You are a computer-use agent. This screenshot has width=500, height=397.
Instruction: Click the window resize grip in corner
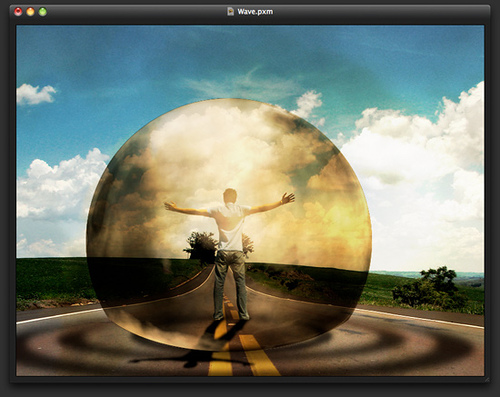[x=487, y=379]
